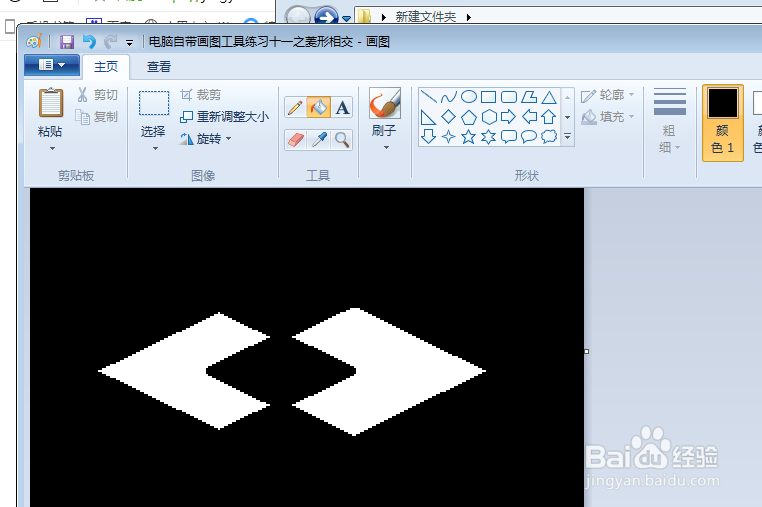Choose the Curve shape
The width and height of the screenshot is (762, 507).
[449, 97]
